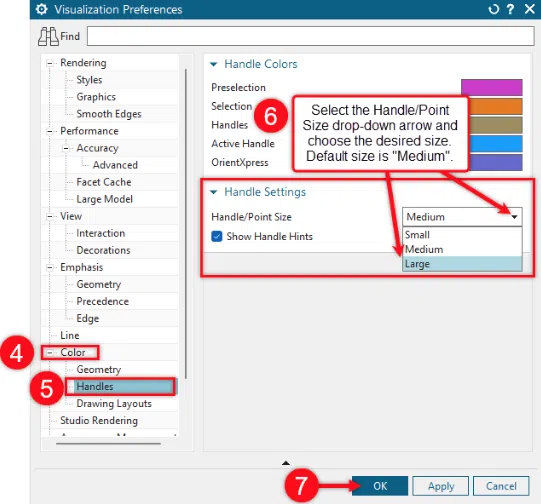Collapse the Handle Settings section
The width and height of the screenshot is (541, 504).
click(214, 192)
